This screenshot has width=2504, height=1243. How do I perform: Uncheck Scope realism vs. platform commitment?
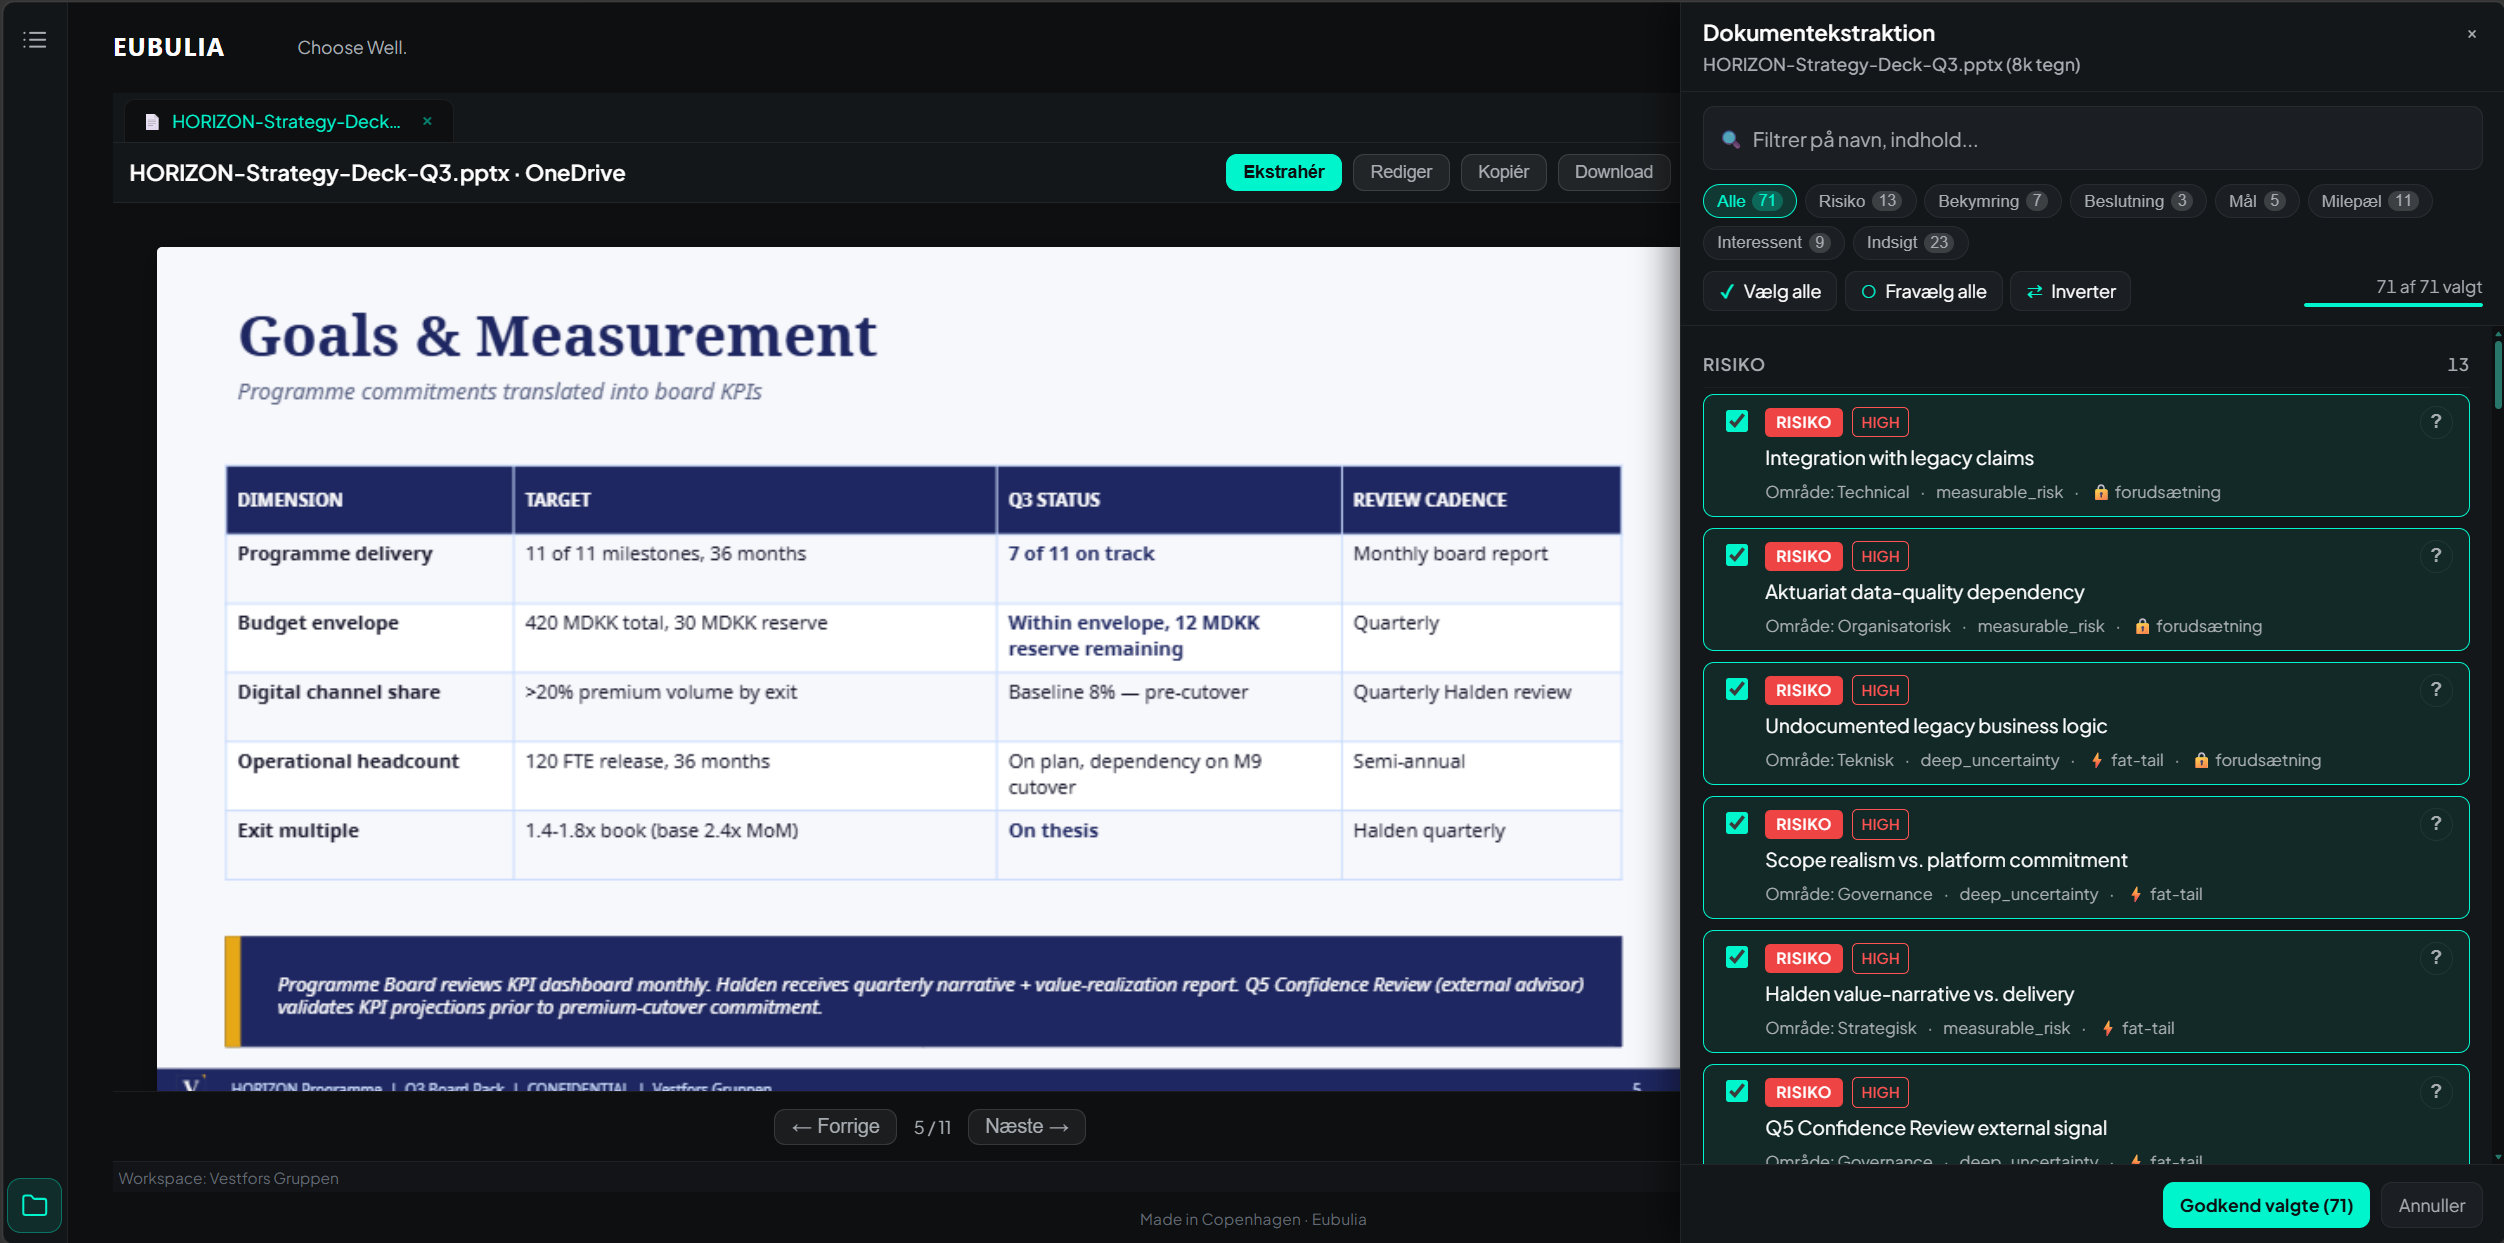pyautogui.click(x=1737, y=824)
